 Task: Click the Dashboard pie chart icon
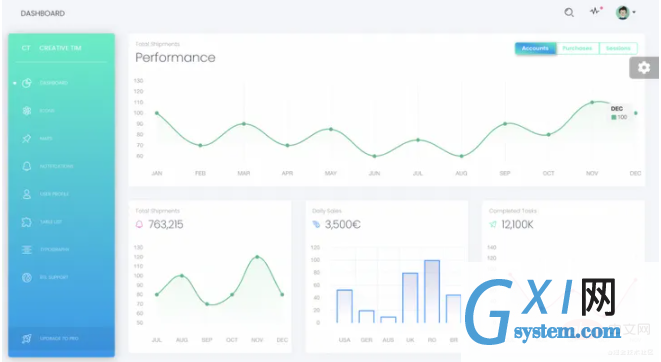point(27,83)
